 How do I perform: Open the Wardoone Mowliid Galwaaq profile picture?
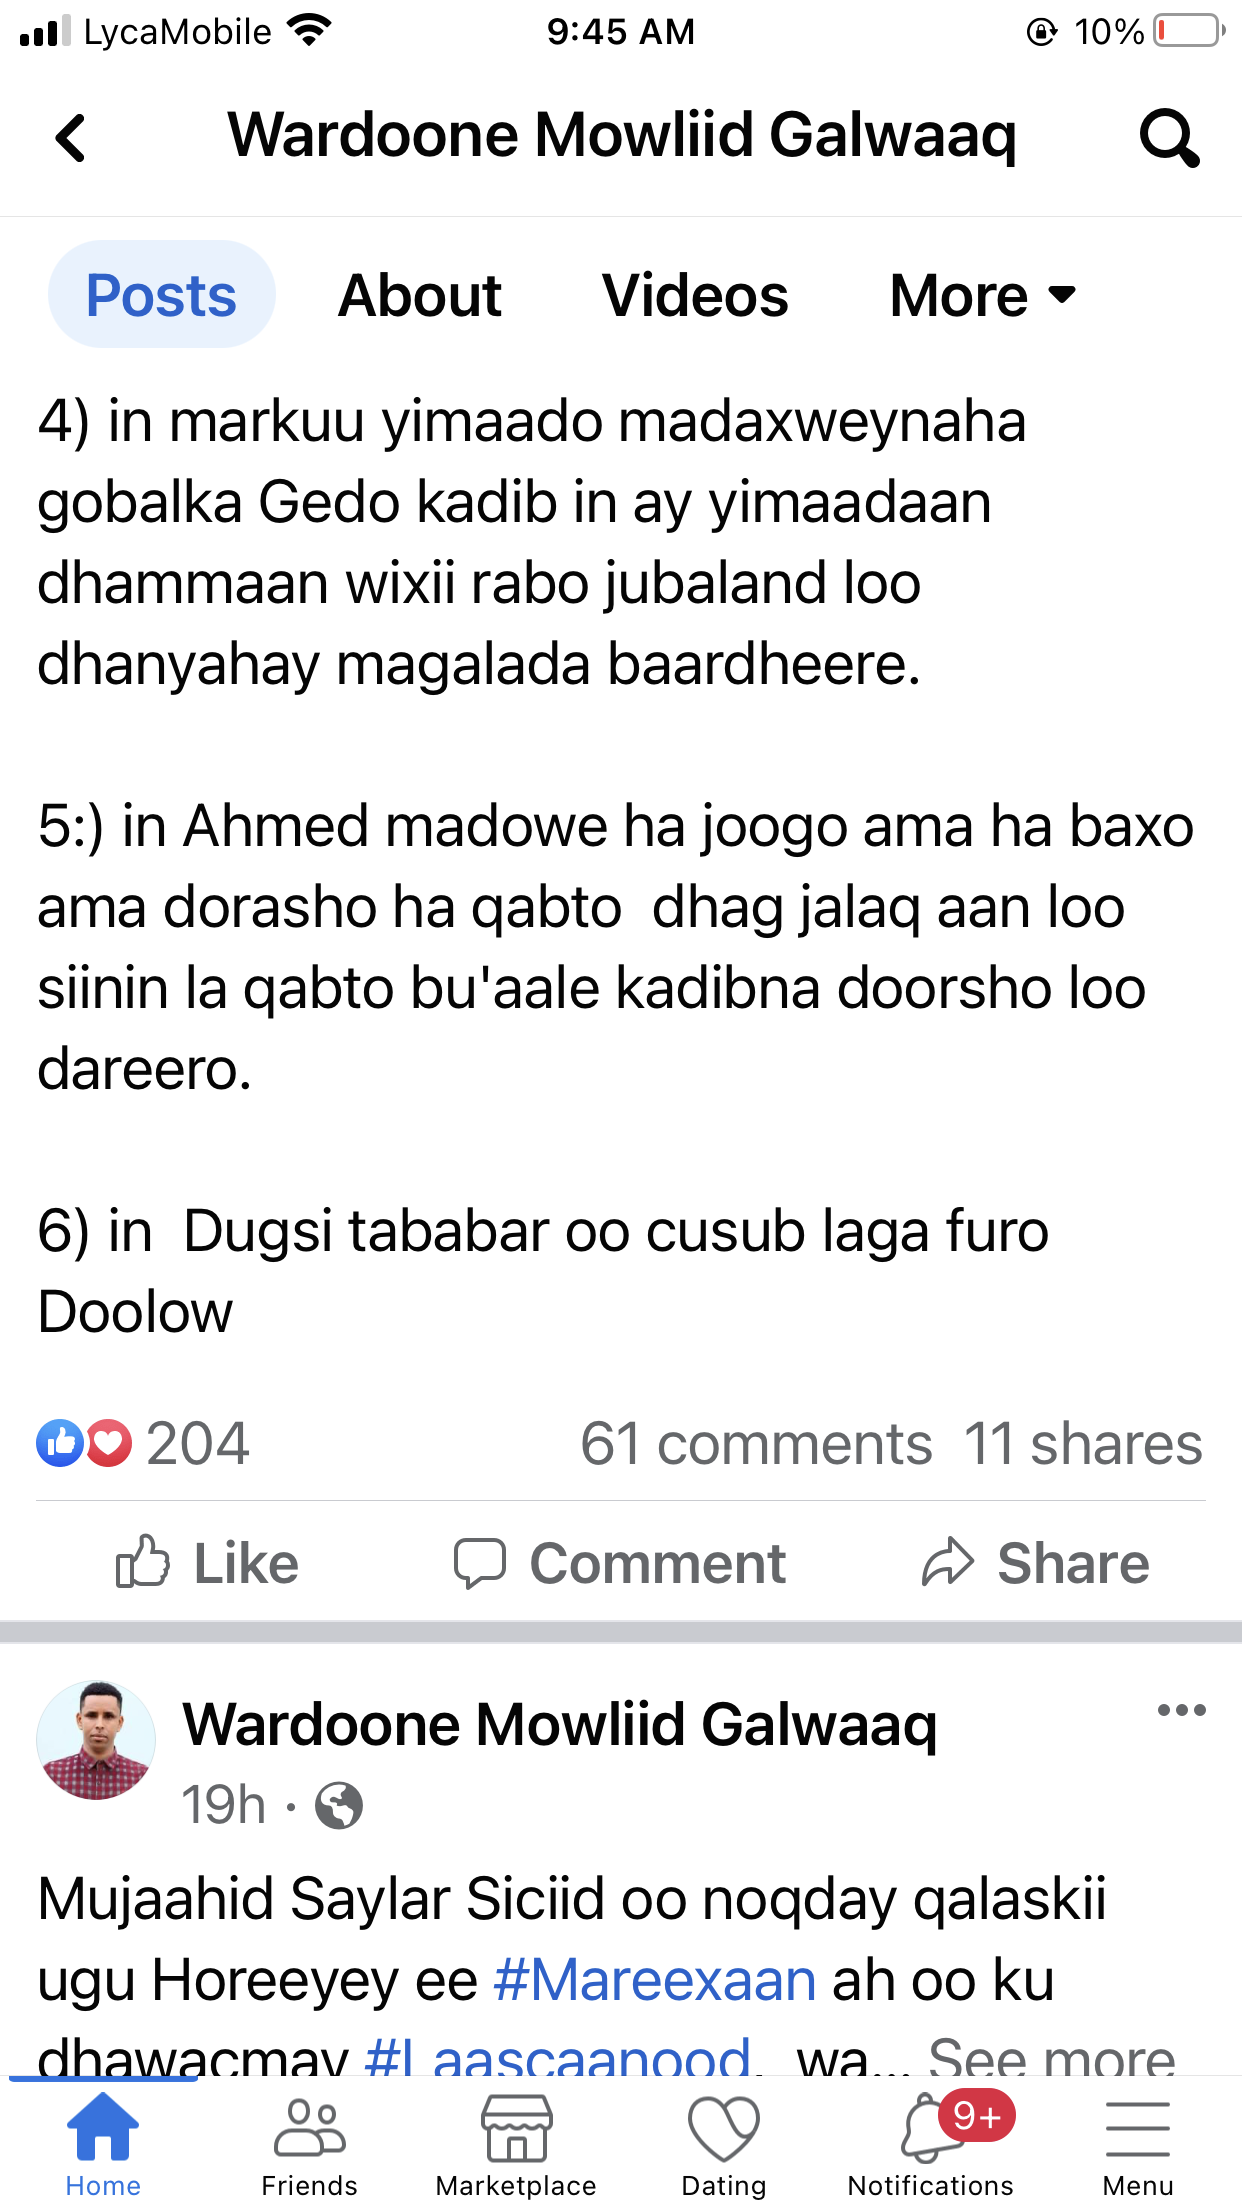click(96, 1740)
